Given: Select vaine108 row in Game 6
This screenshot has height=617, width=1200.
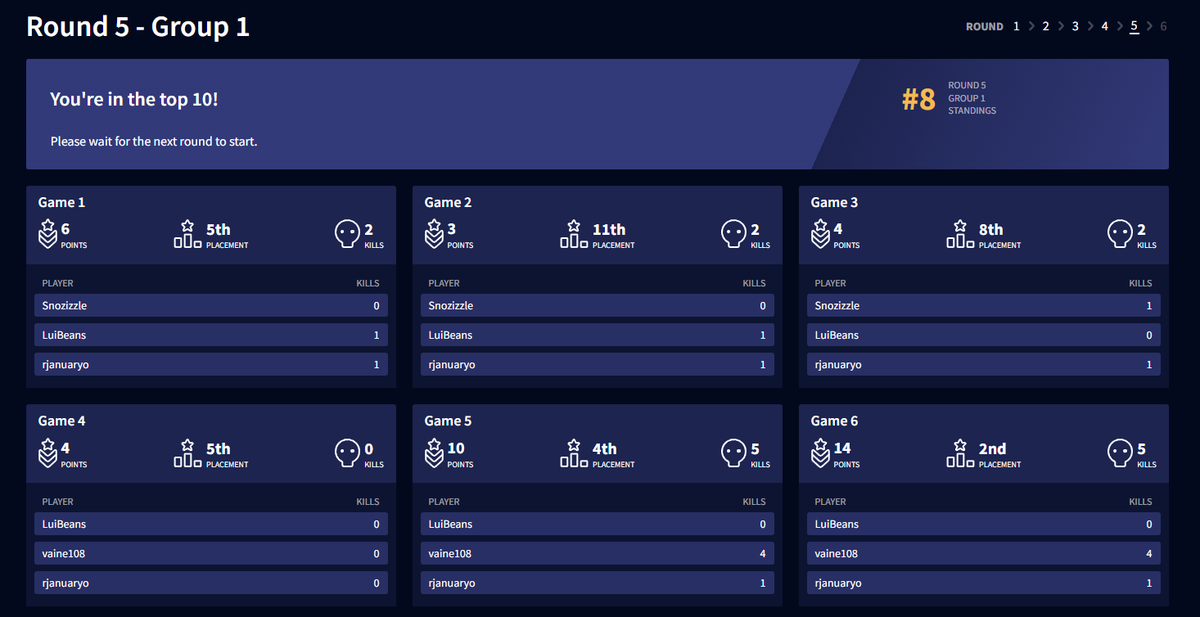Looking at the screenshot, I should point(984,554).
